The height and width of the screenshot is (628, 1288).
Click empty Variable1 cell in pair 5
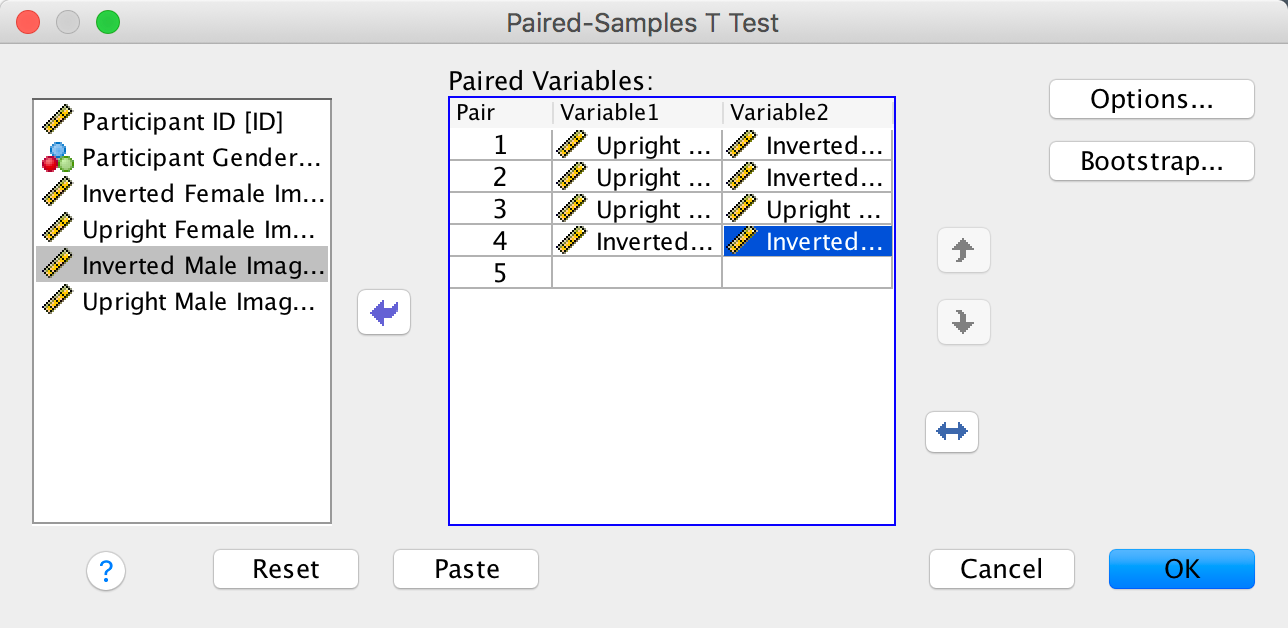coord(637,273)
